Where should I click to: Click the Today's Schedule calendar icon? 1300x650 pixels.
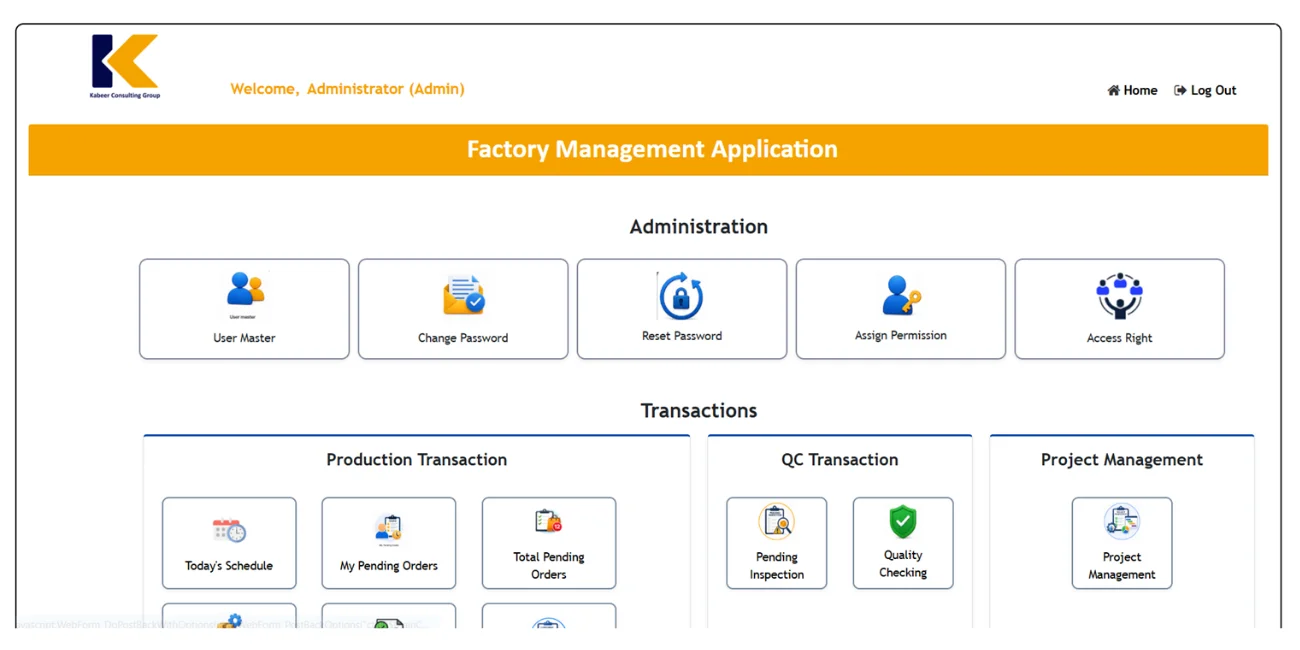point(229,531)
